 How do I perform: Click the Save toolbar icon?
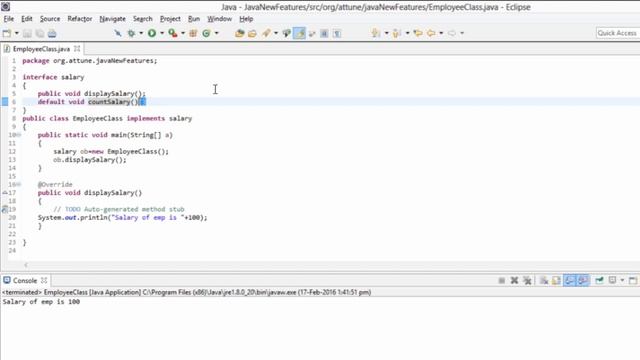pos(27,33)
